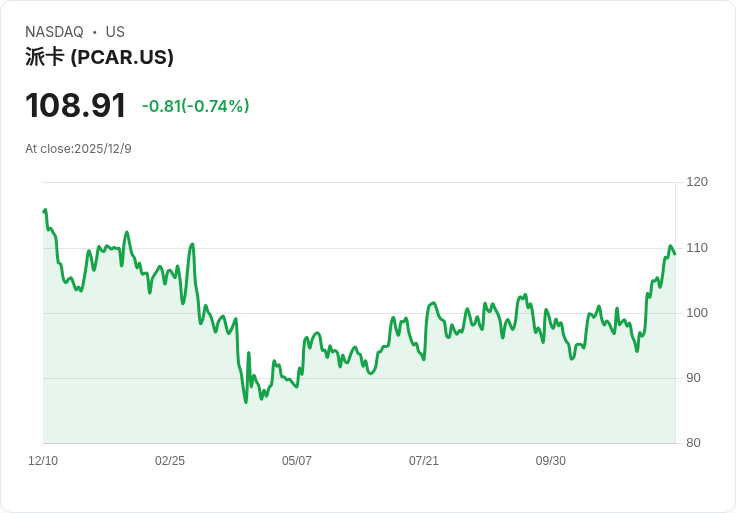Click the 120 price axis label

(x=697, y=182)
